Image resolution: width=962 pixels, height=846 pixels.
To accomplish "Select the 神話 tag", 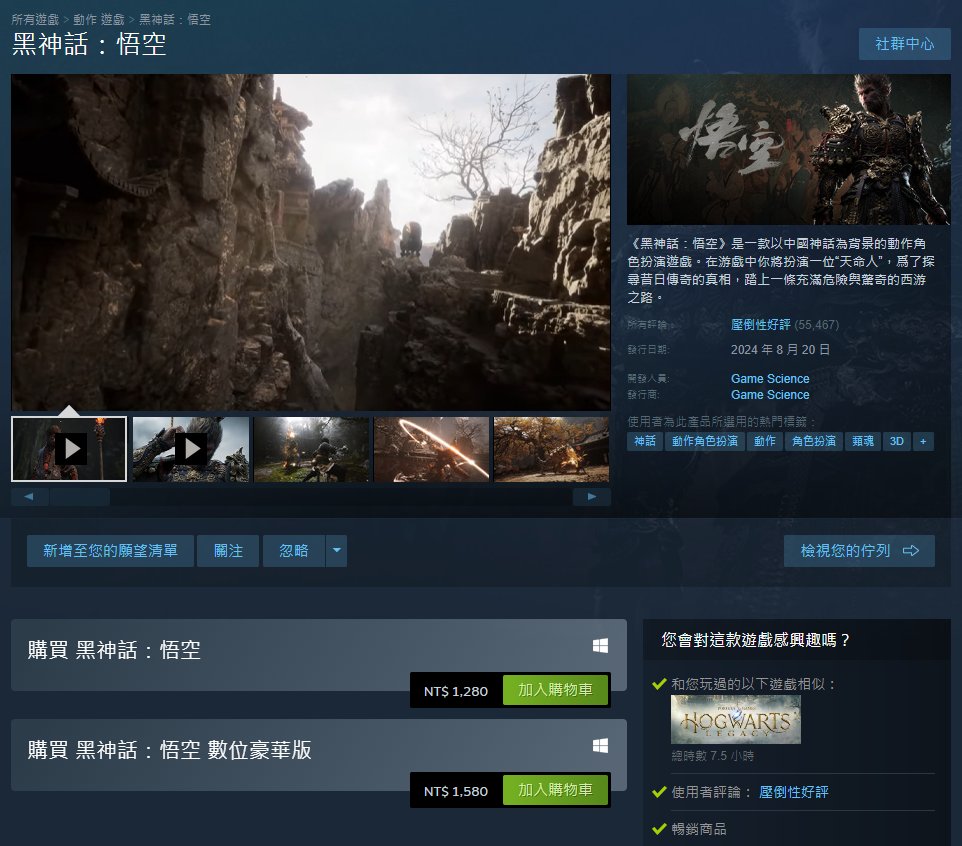I will coord(645,441).
